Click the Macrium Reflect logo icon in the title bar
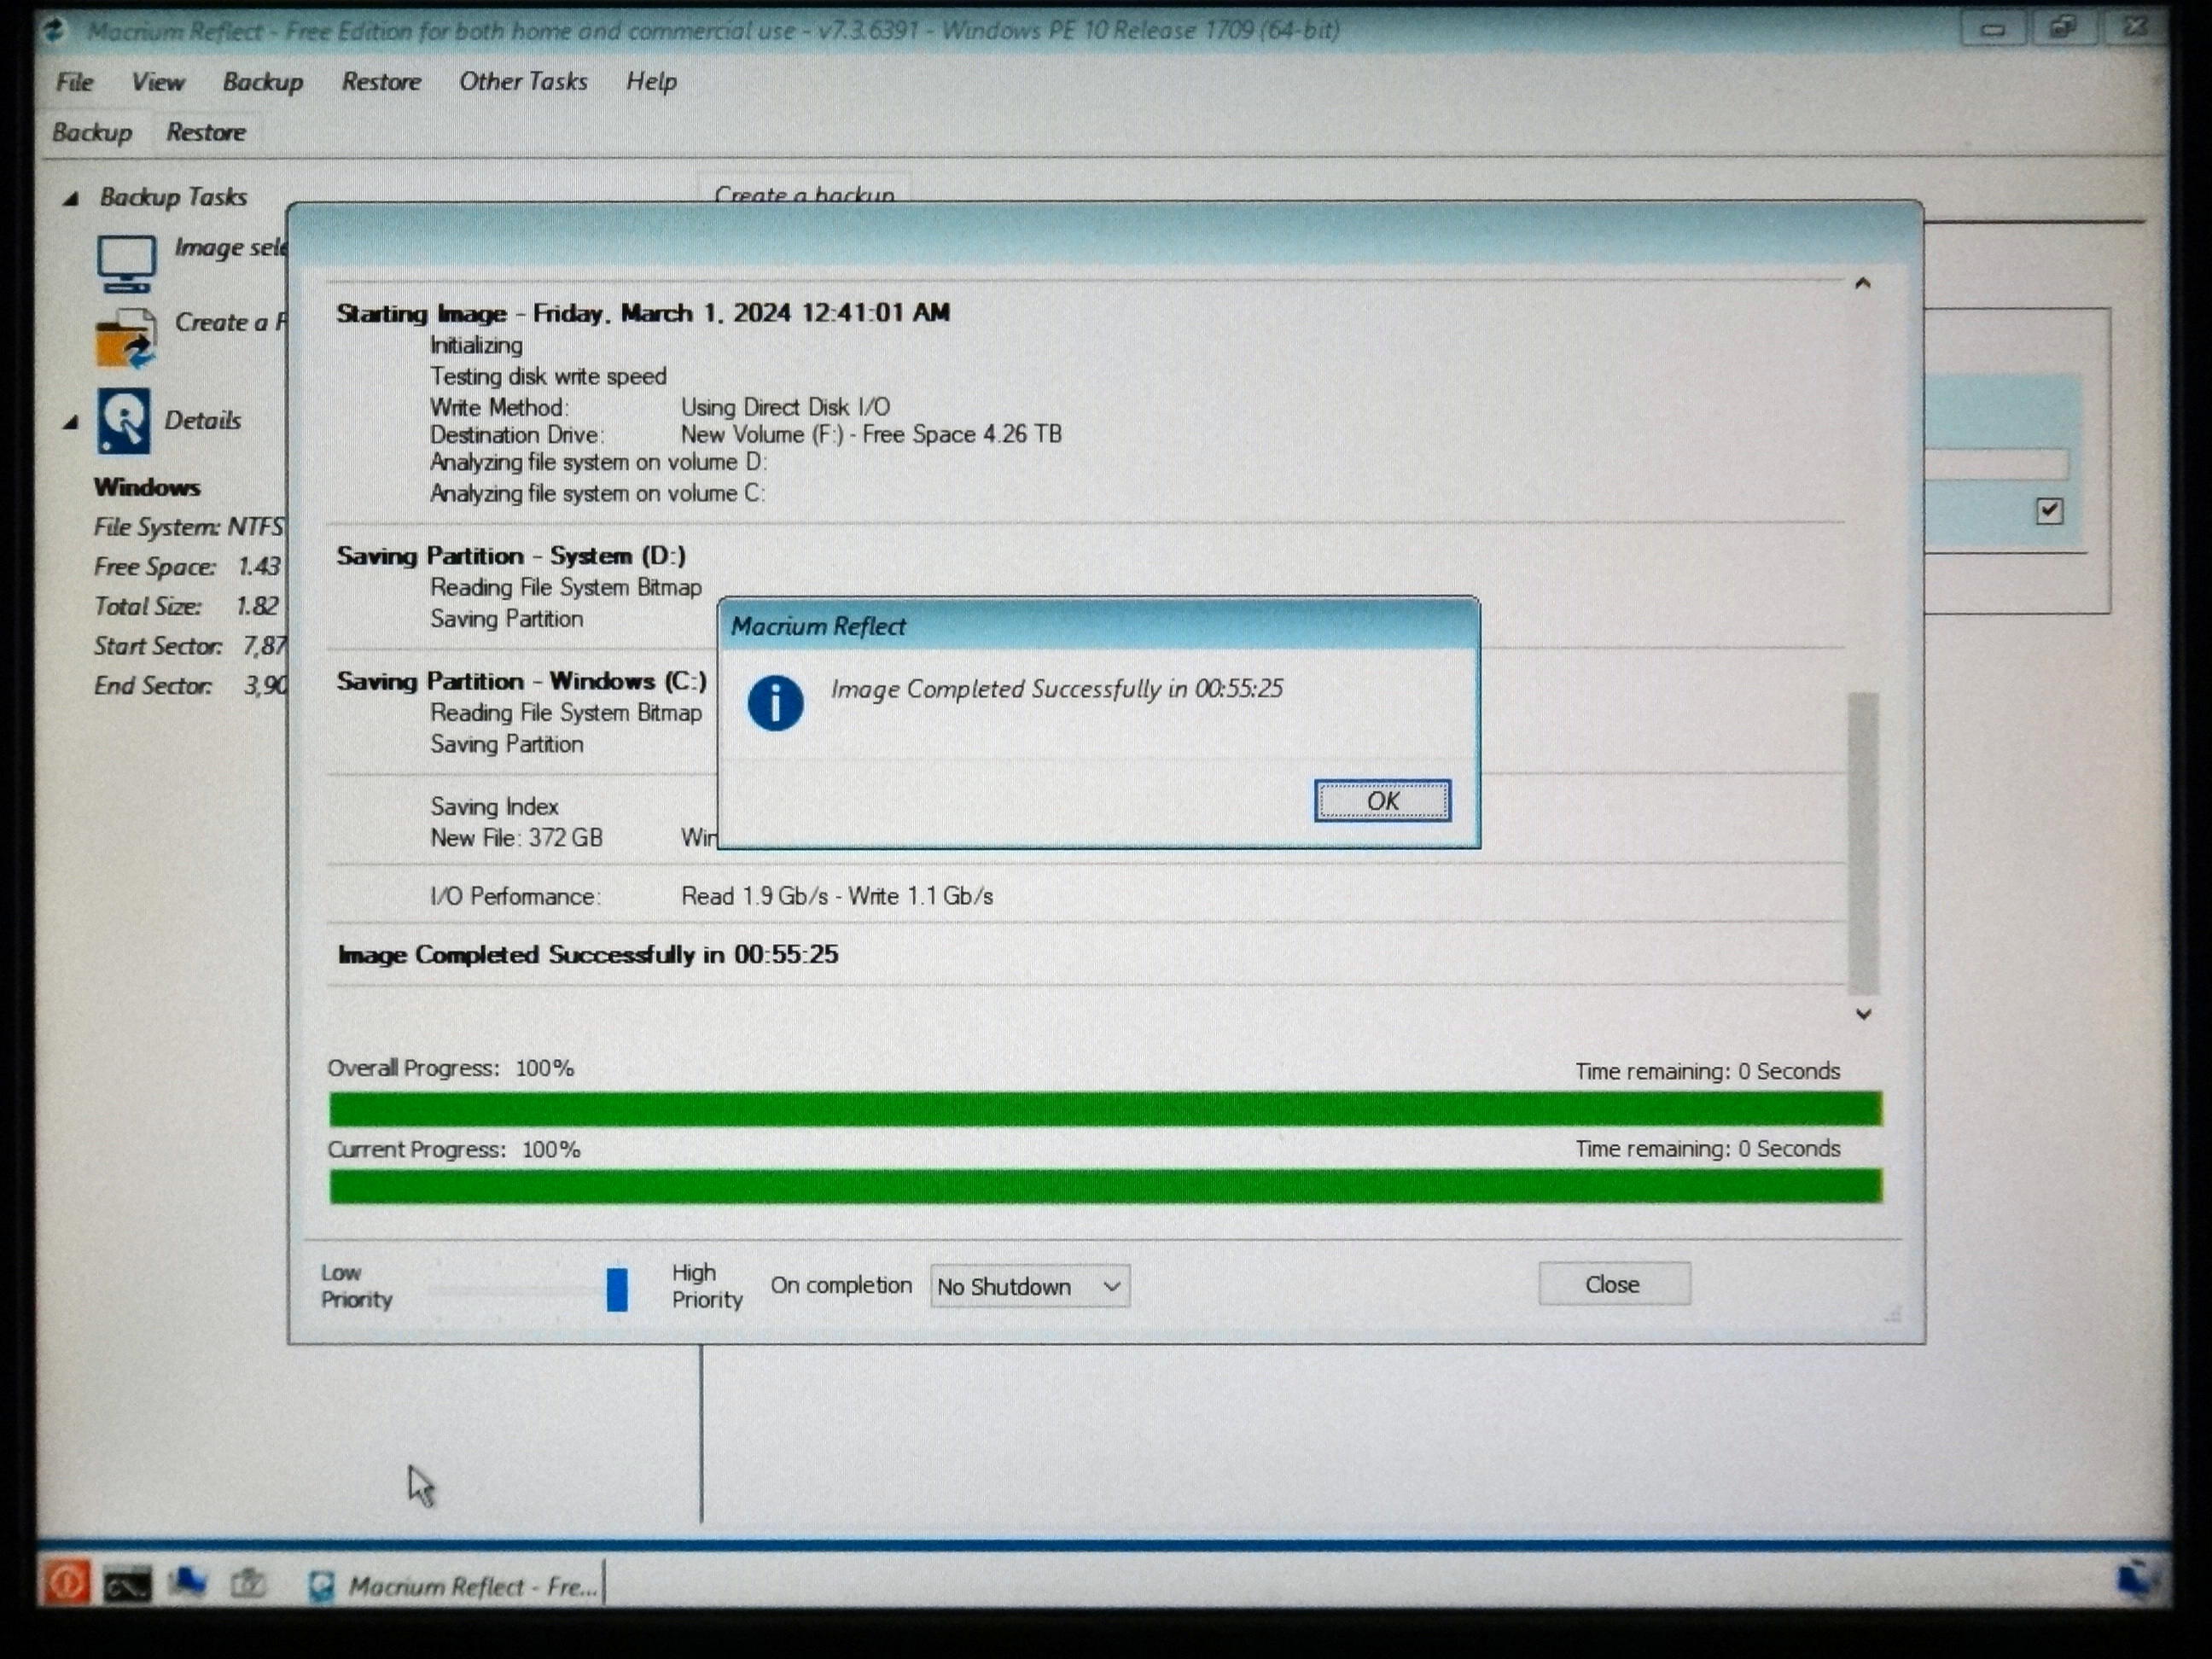The height and width of the screenshot is (1659, 2212). tap(55, 30)
